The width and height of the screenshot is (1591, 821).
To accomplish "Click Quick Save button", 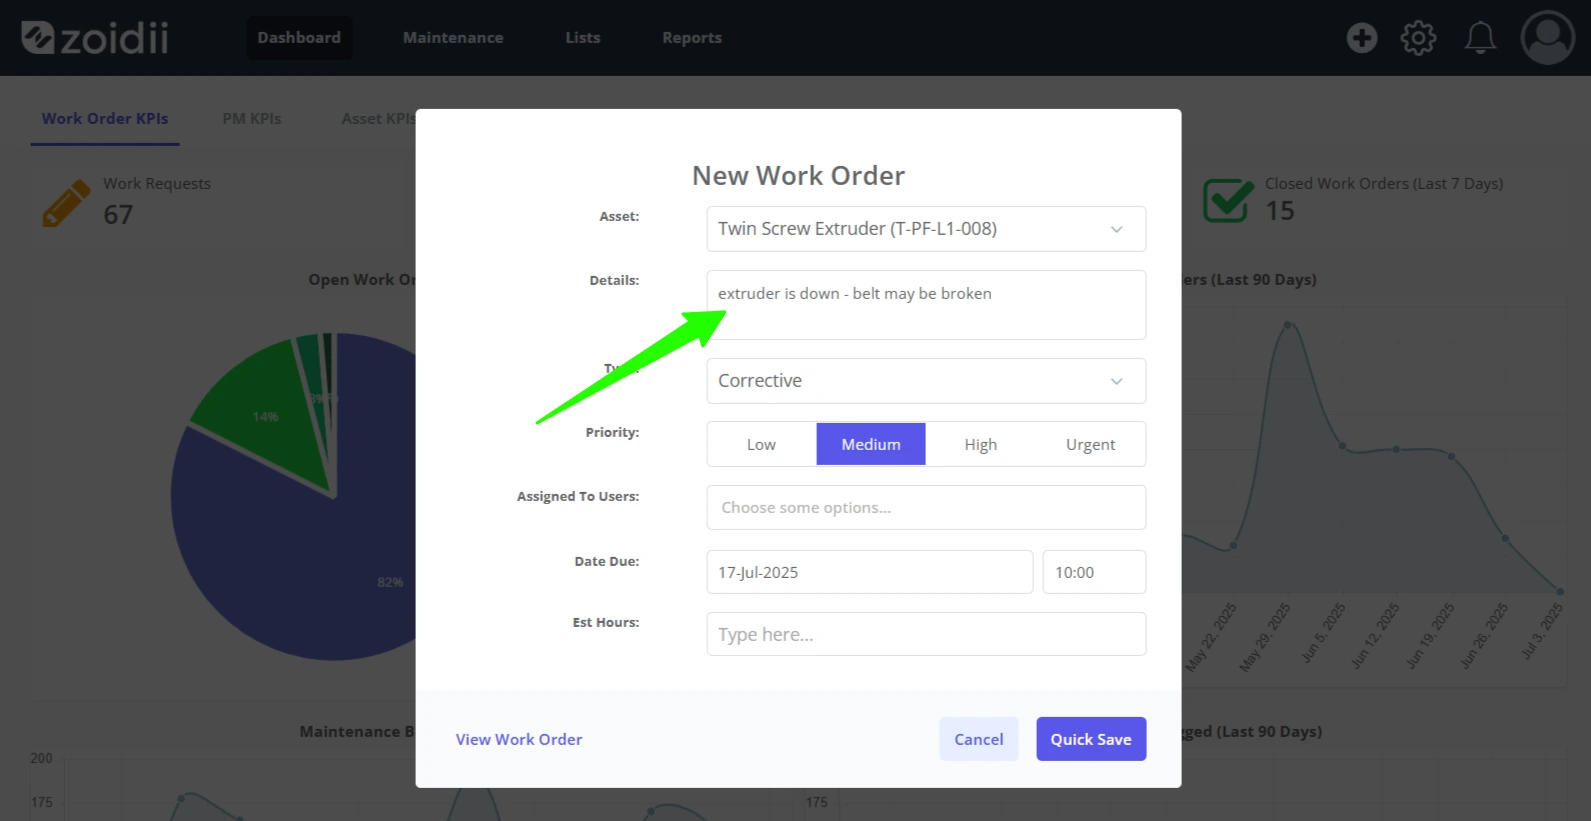I will 1091,739.
